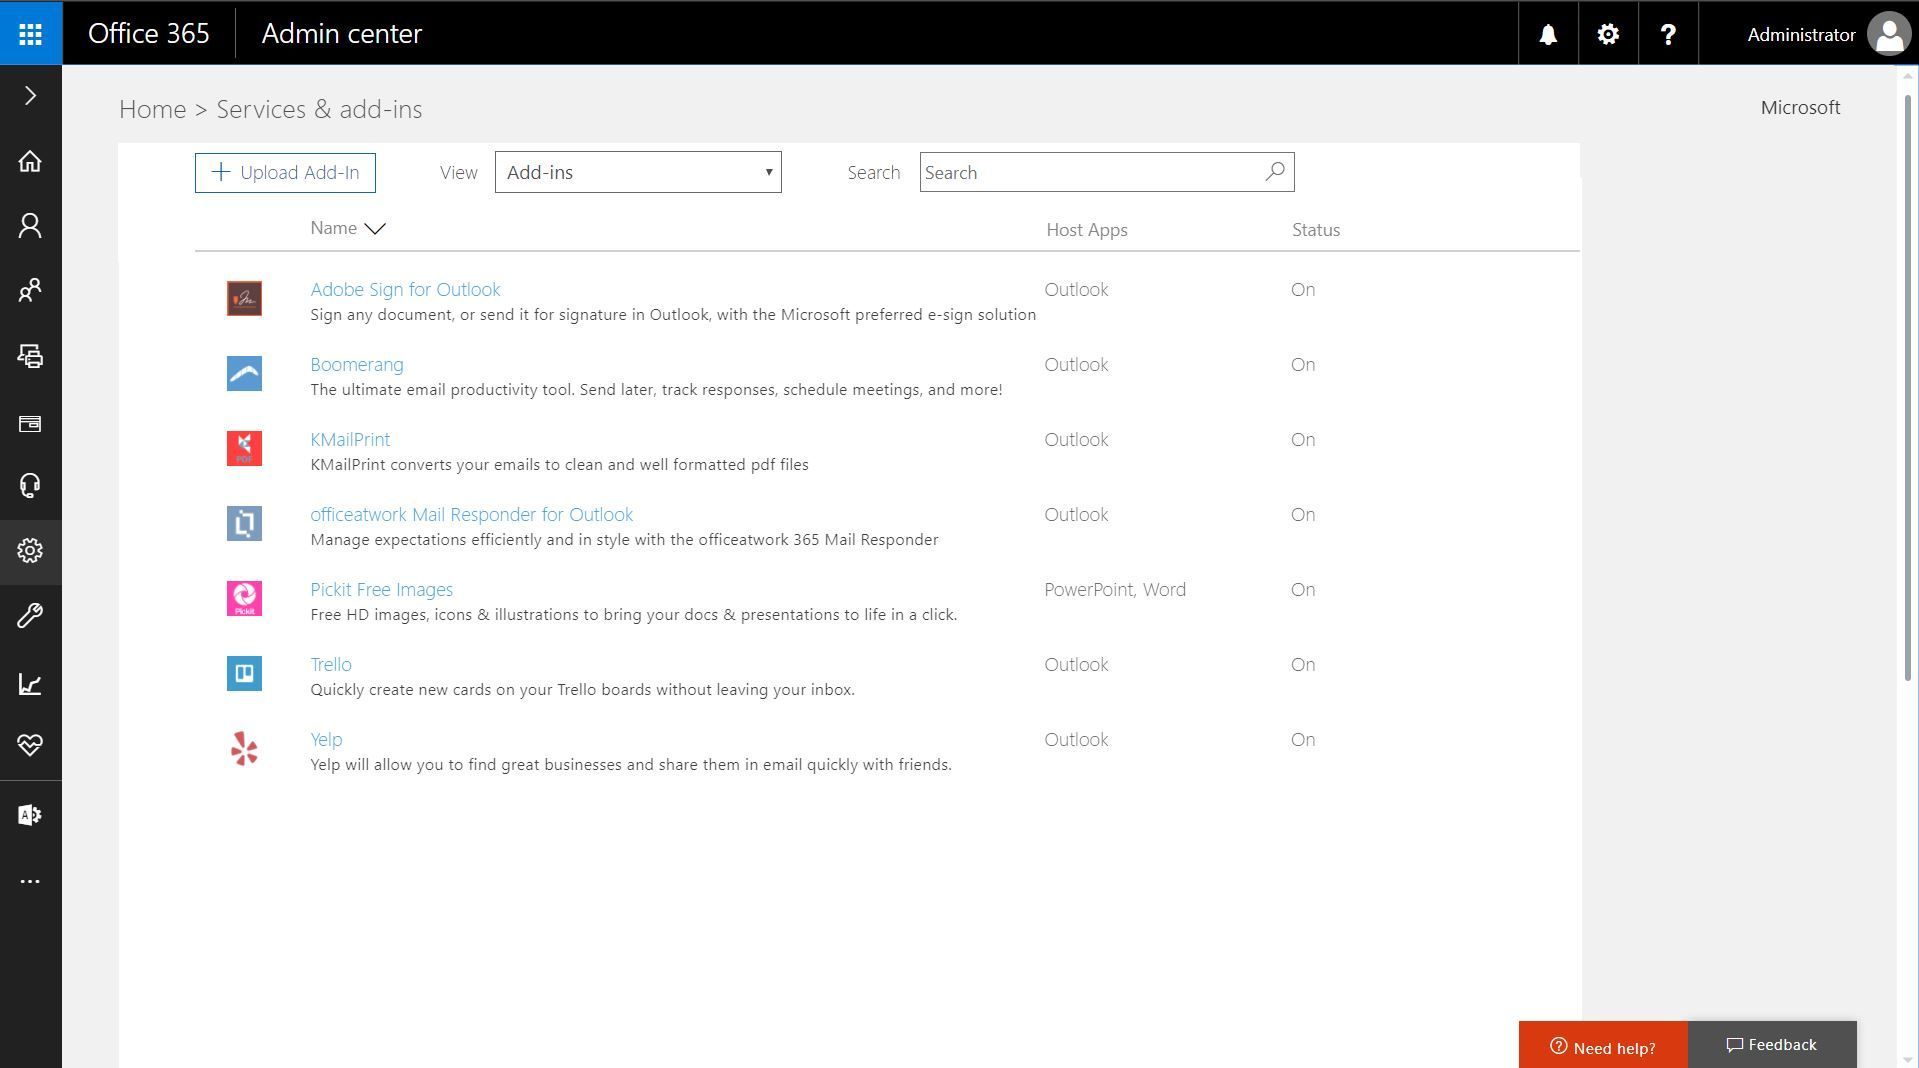Open Billing using the card icon
1919x1068 pixels.
click(29, 423)
